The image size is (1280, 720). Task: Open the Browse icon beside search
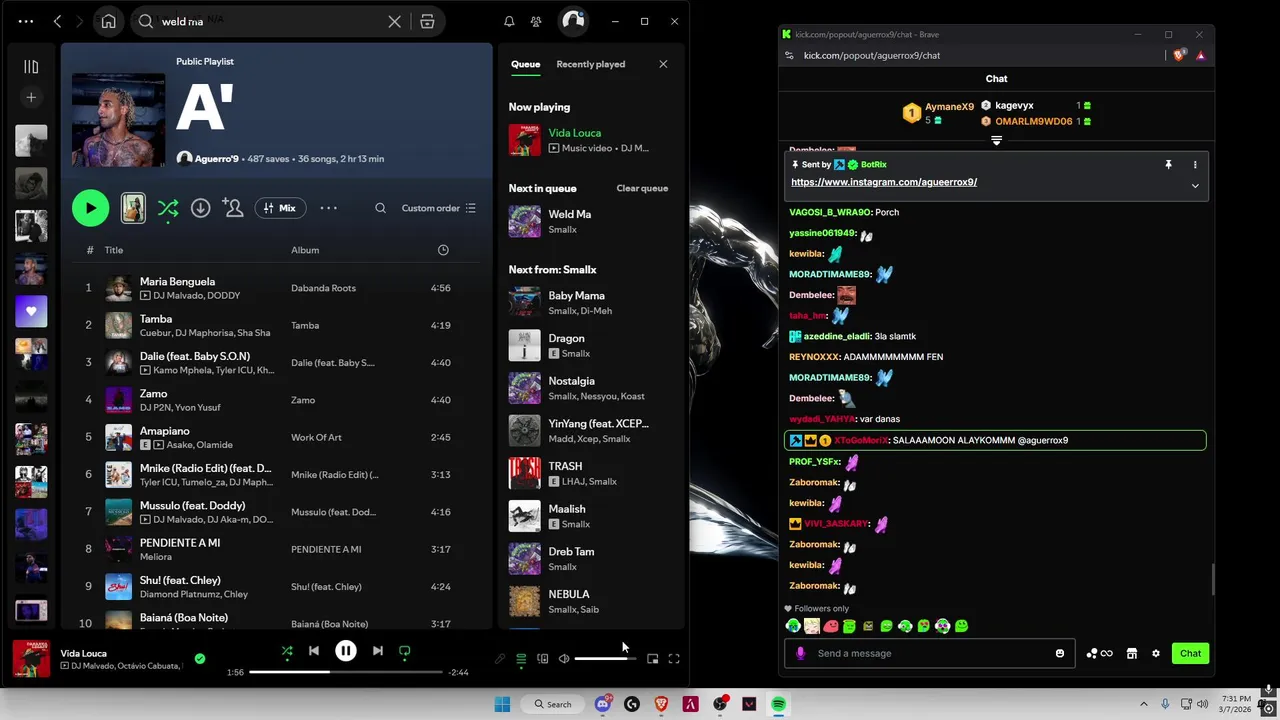427,21
